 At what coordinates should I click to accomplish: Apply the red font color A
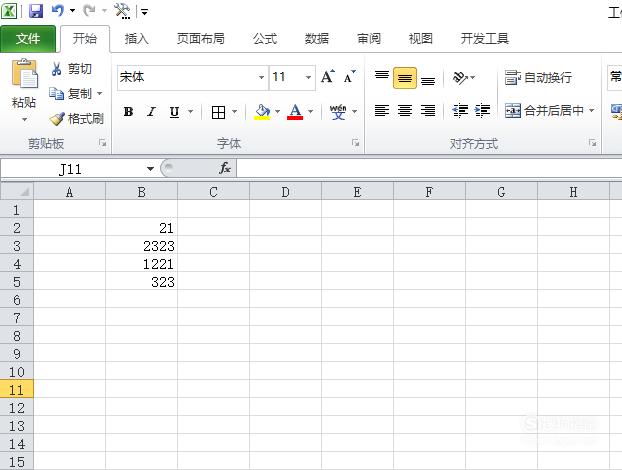[295, 112]
